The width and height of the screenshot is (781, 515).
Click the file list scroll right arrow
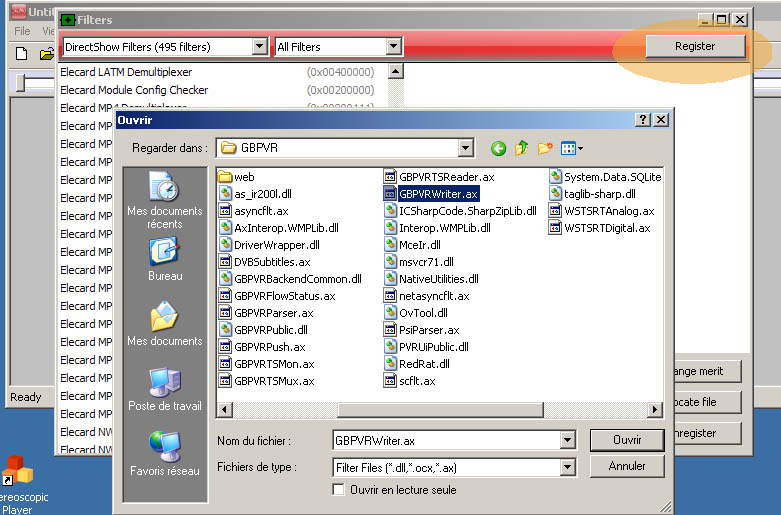click(x=654, y=410)
